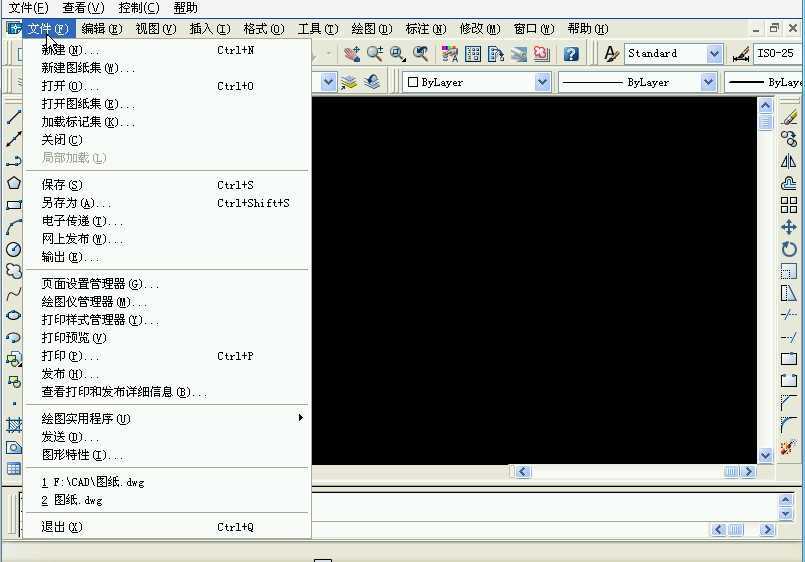The image size is (805, 562).
Task: Open the ByLayer linetype dropdown
Action: [x=708, y=82]
